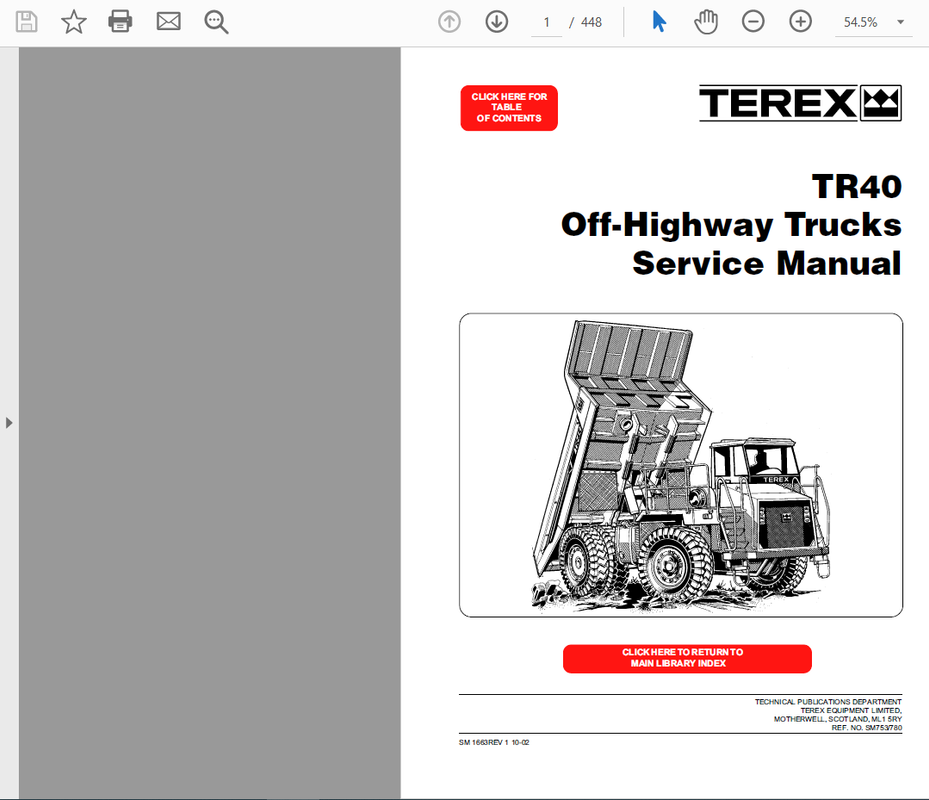Click the 'SM 1663REV 1 10-02' text
Image resolution: width=929 pixels, height=800 pixels.
point(494,743)
